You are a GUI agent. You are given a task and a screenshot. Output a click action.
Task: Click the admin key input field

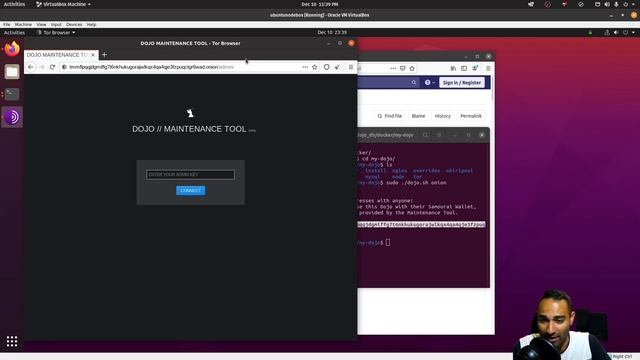tap(190, 175)
